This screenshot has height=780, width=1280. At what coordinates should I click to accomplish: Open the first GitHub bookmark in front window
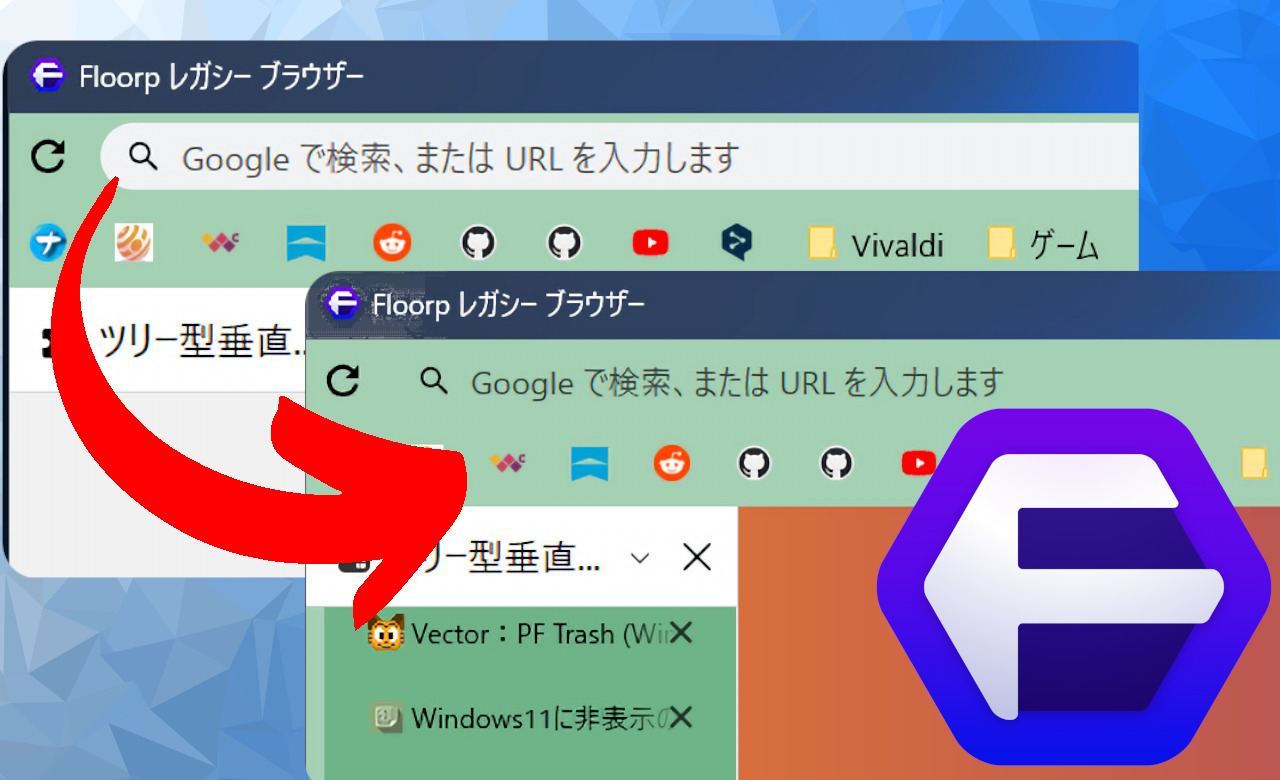tap(754, 463)
